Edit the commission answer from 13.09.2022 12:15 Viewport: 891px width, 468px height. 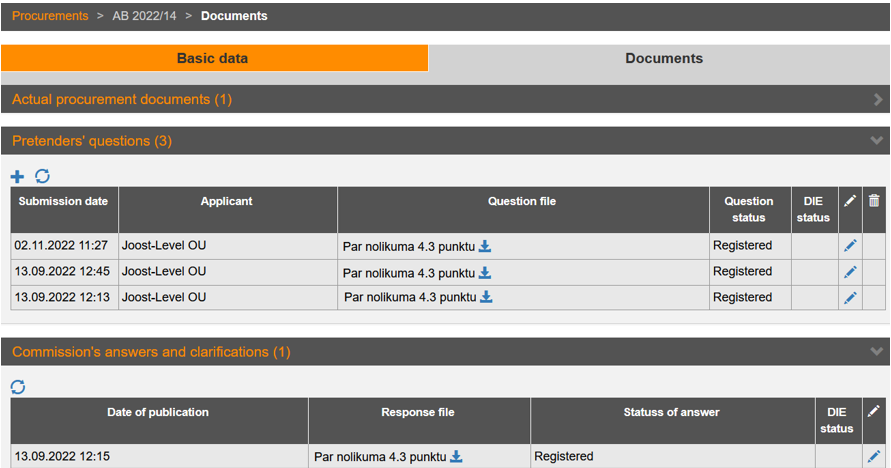tap(874, 457)
